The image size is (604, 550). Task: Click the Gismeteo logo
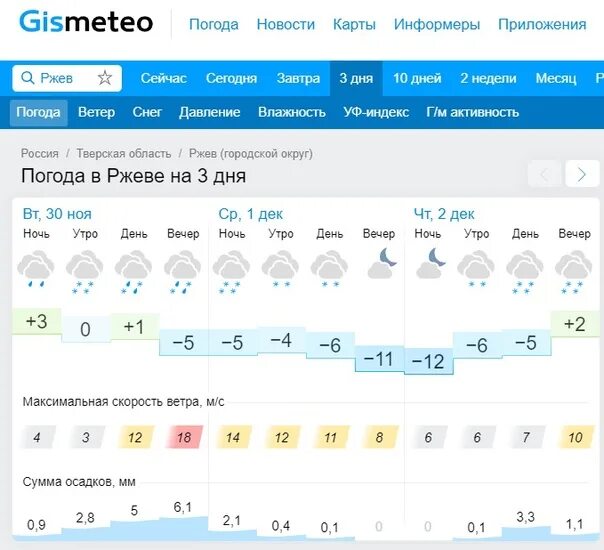(86, 23)
